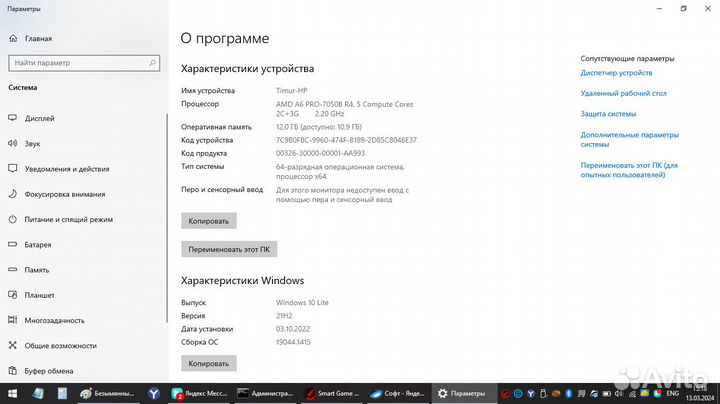Open the Буфер обмена section
This screenshot has height=404, width=720.
click(41, 370)
